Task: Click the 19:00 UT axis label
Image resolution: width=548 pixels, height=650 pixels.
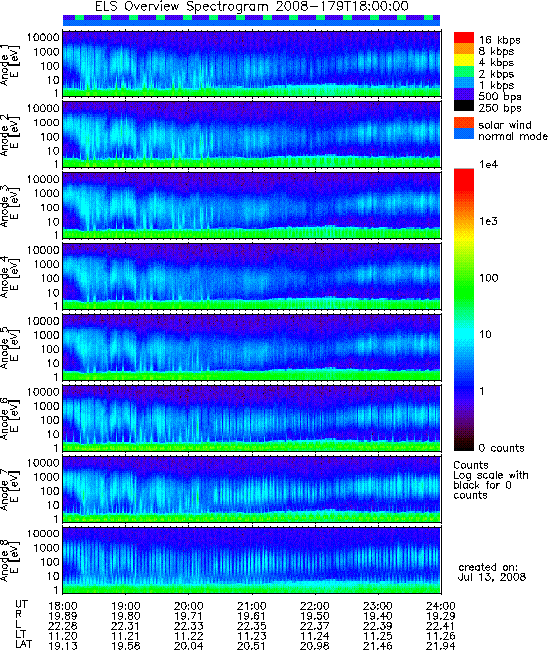Action: [126, 606]
